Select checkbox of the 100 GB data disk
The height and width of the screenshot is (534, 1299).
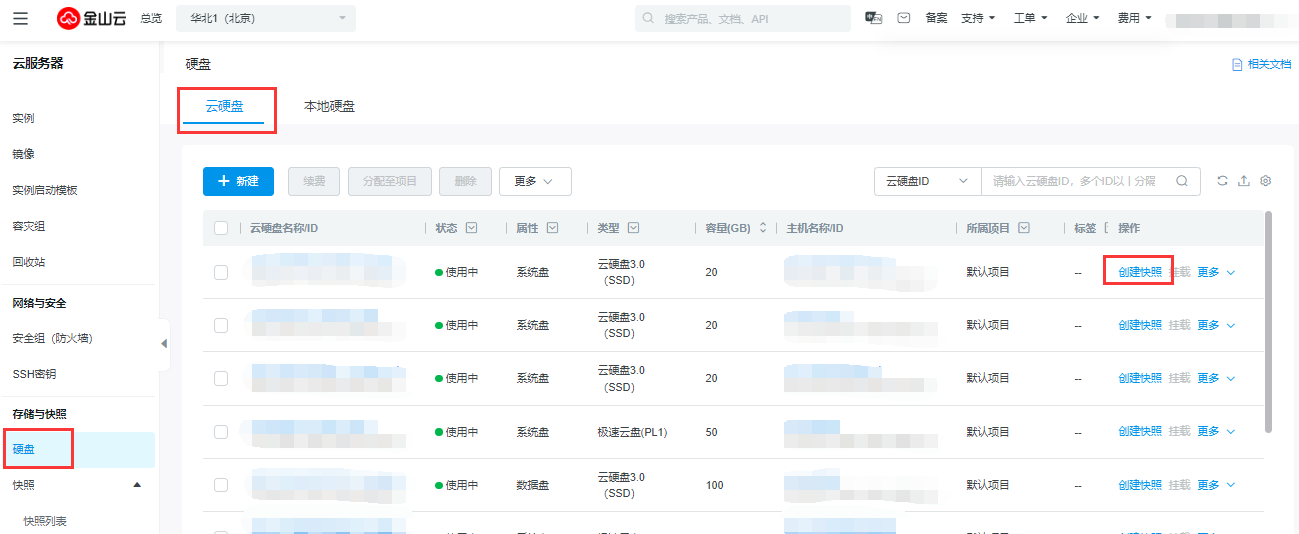point(221,485)
